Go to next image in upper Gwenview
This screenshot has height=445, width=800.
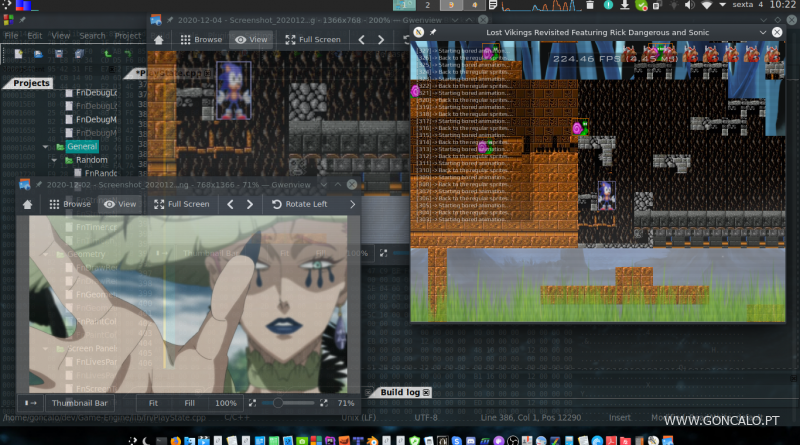click(x=381, y=39)
